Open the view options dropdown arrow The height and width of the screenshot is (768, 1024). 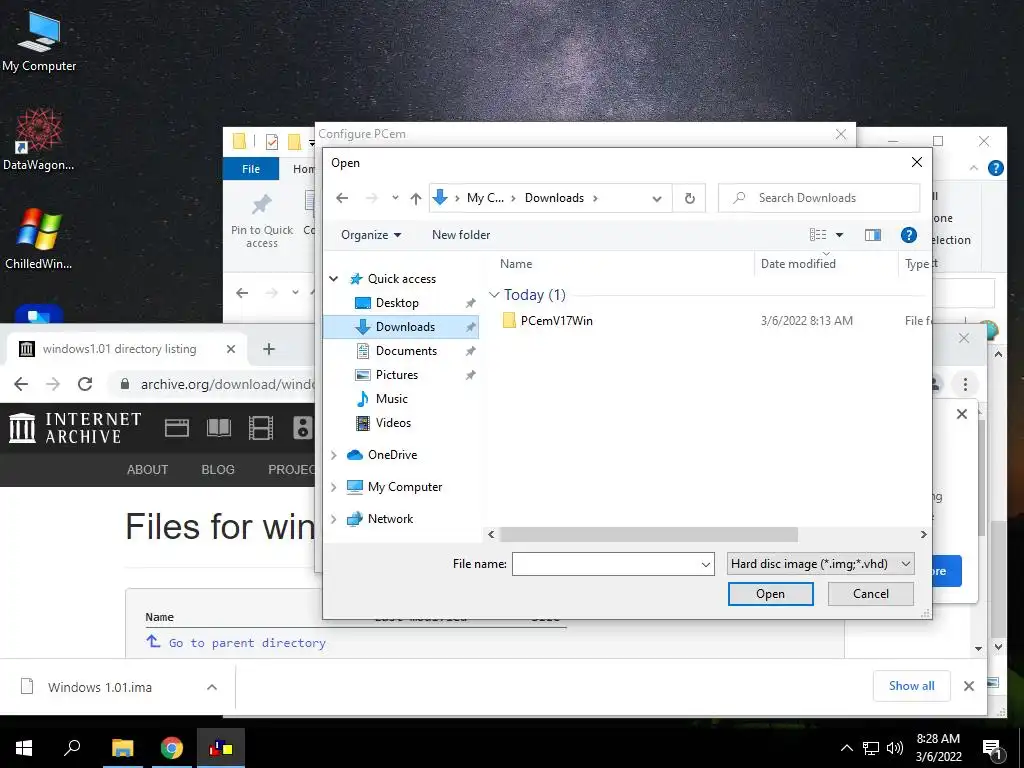point(840,235)
